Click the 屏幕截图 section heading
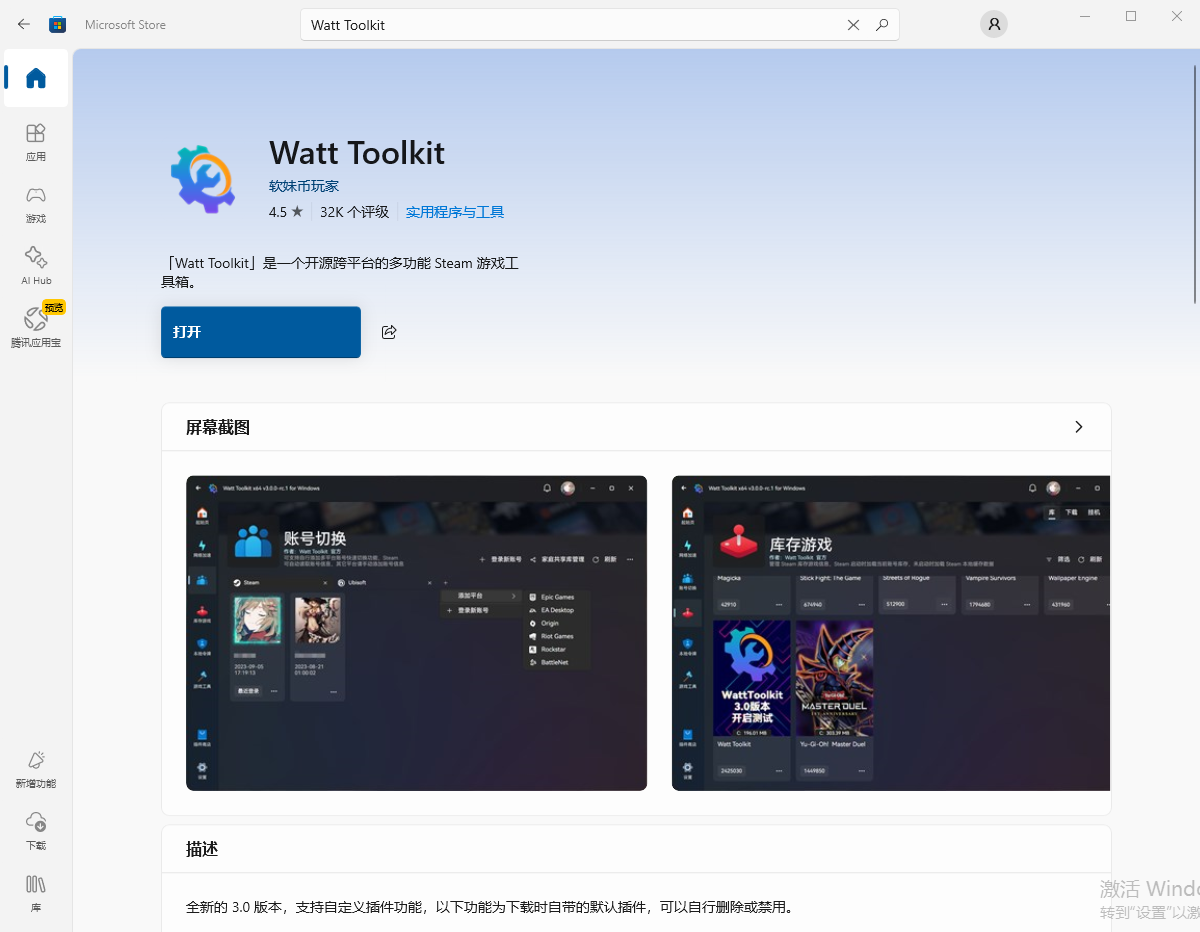The image size is (1200, 932). [x=218, y=427]
